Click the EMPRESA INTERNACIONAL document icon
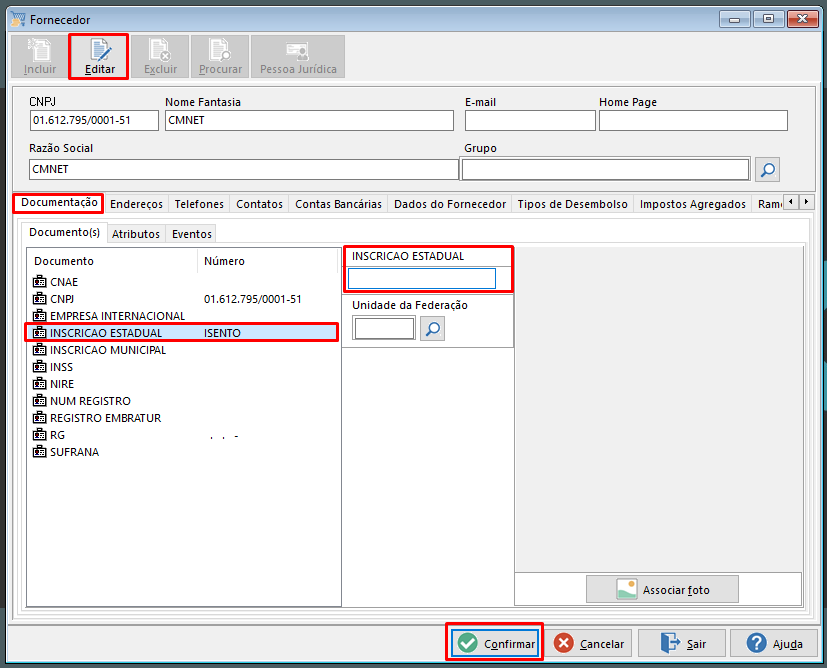Image resolution: width=827 pixels, height=668 pixels. coord(40,316)
